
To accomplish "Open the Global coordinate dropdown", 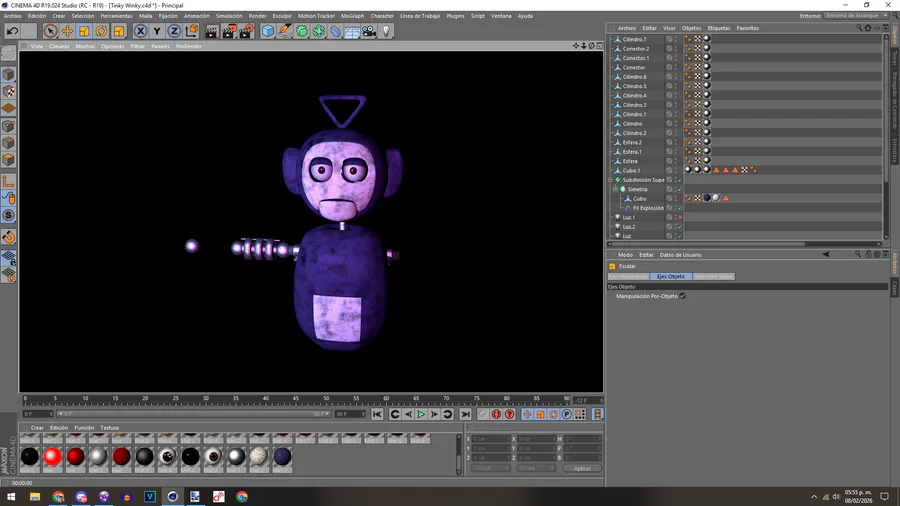I will click(x=490, y=468).
